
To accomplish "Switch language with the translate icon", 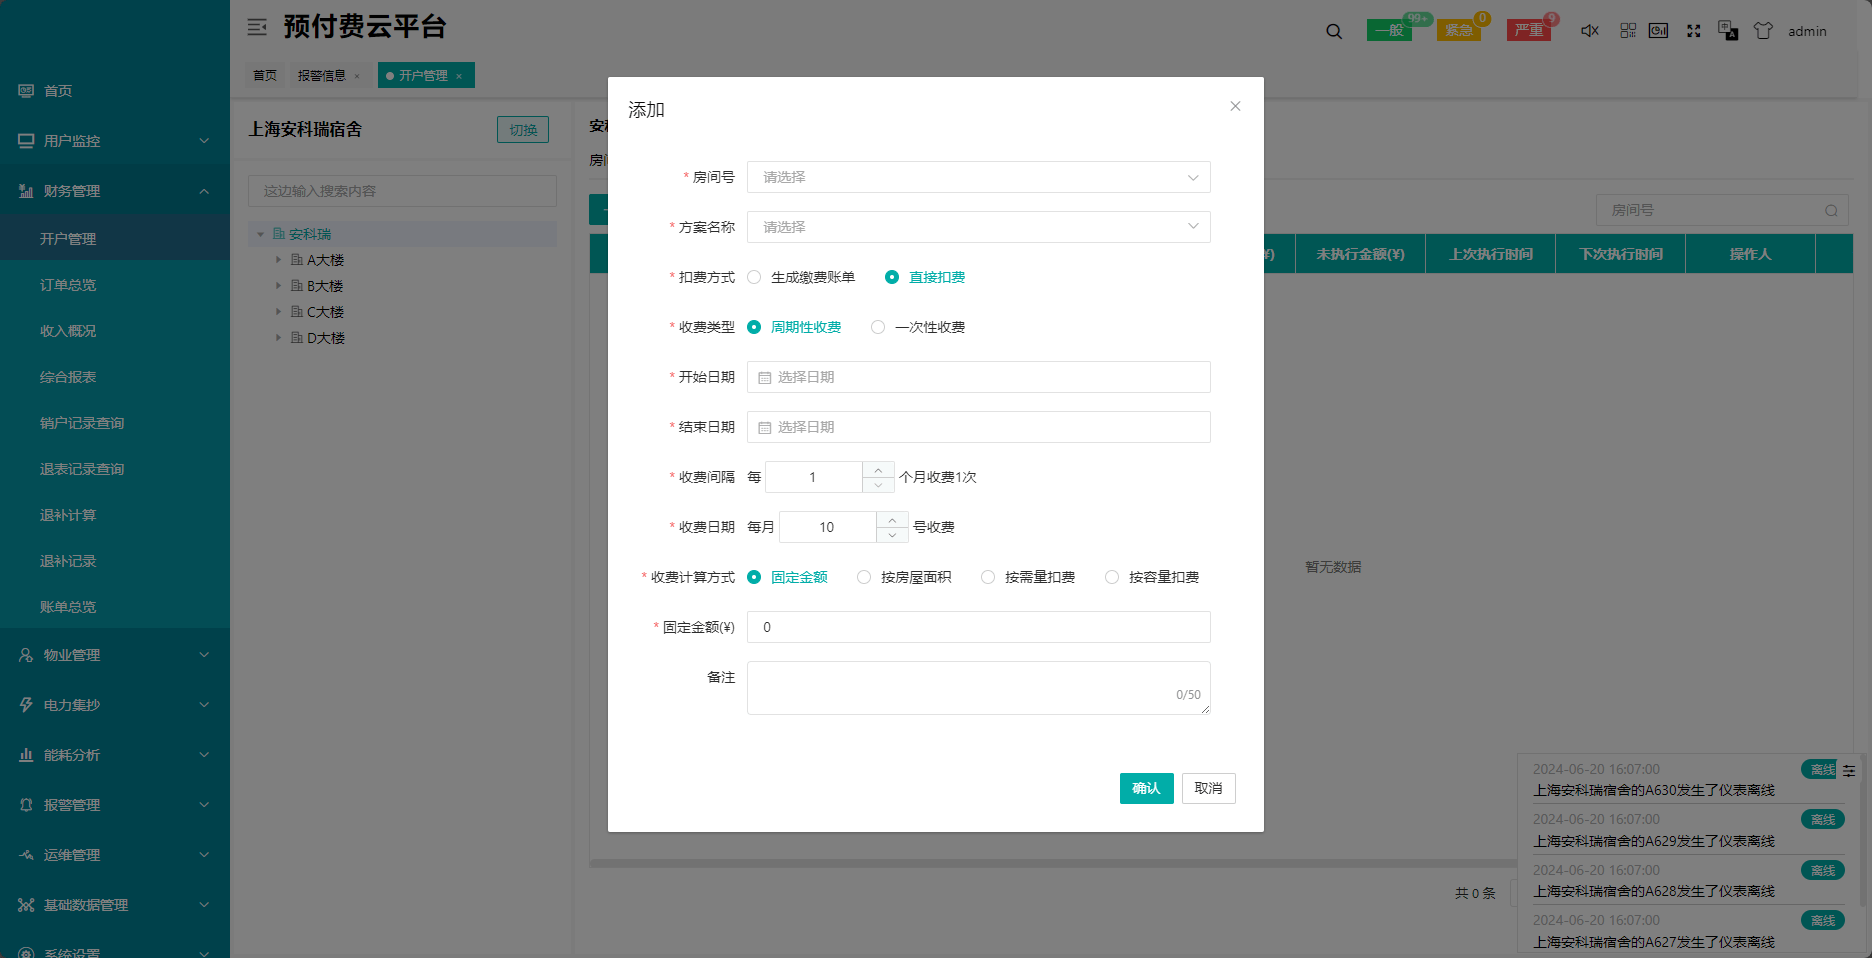I will (x=1727, y=31).
